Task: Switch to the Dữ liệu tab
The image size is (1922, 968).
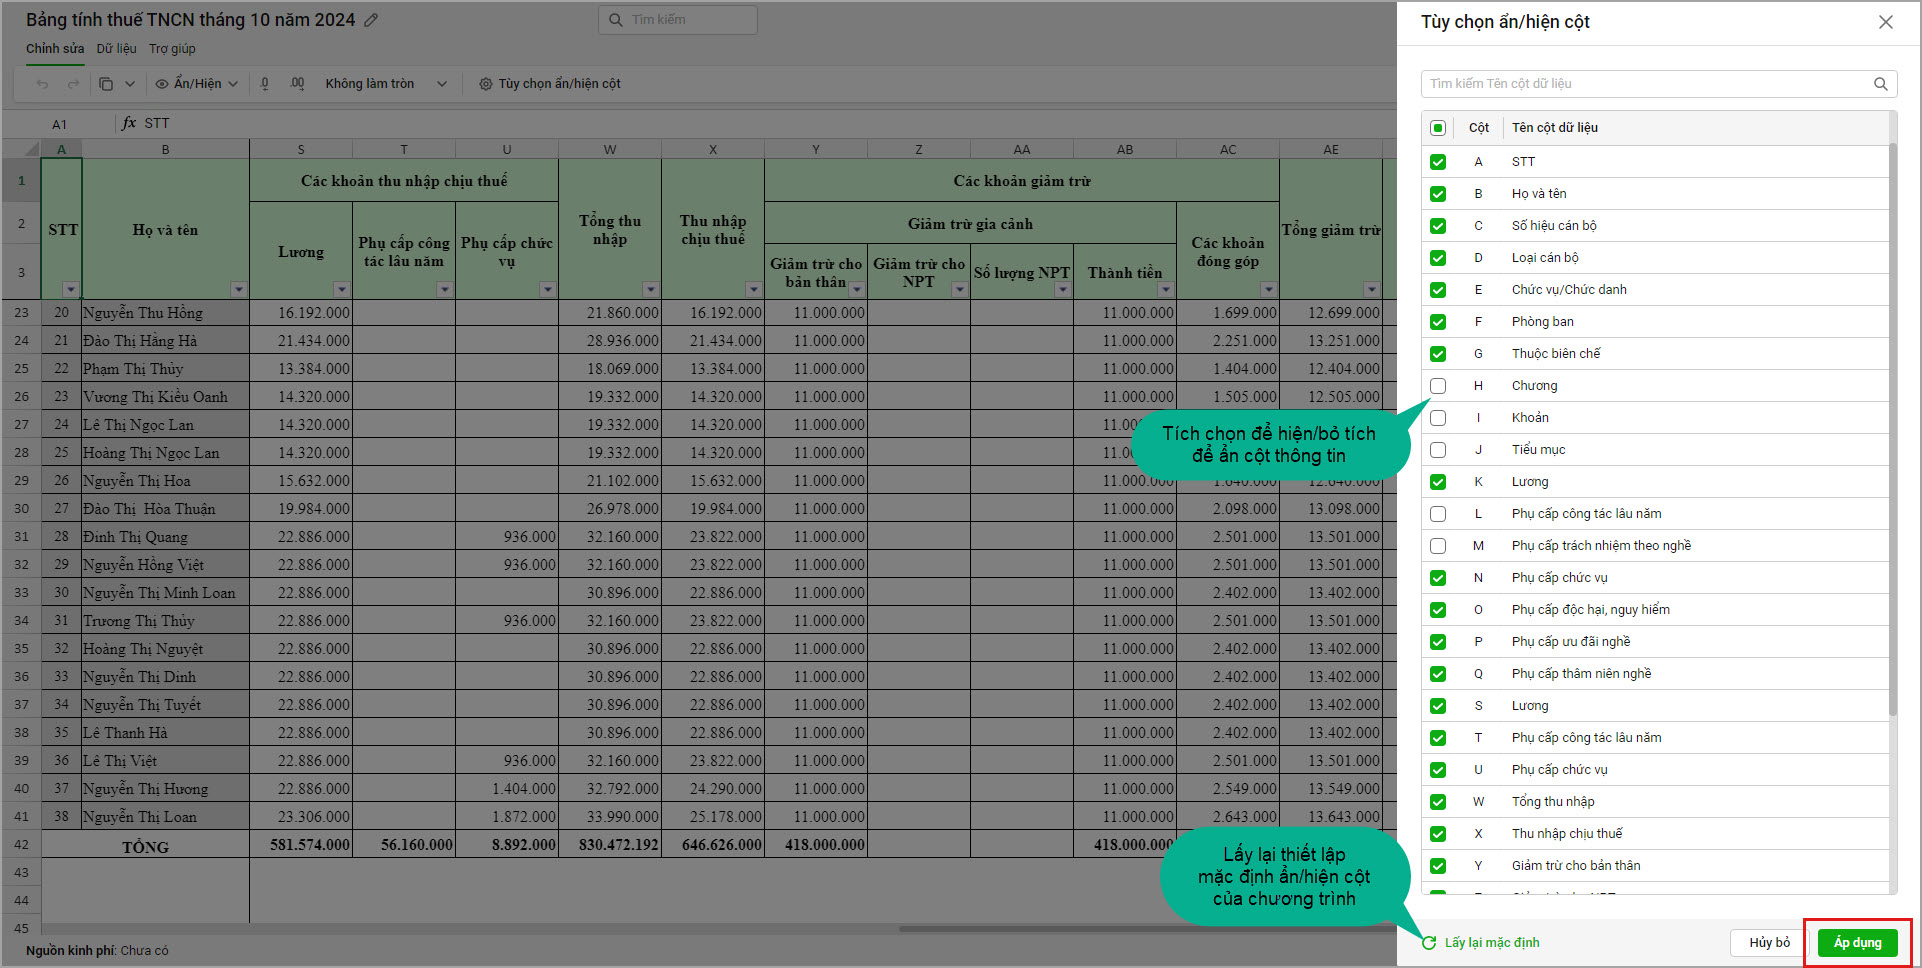Action: 116,49
